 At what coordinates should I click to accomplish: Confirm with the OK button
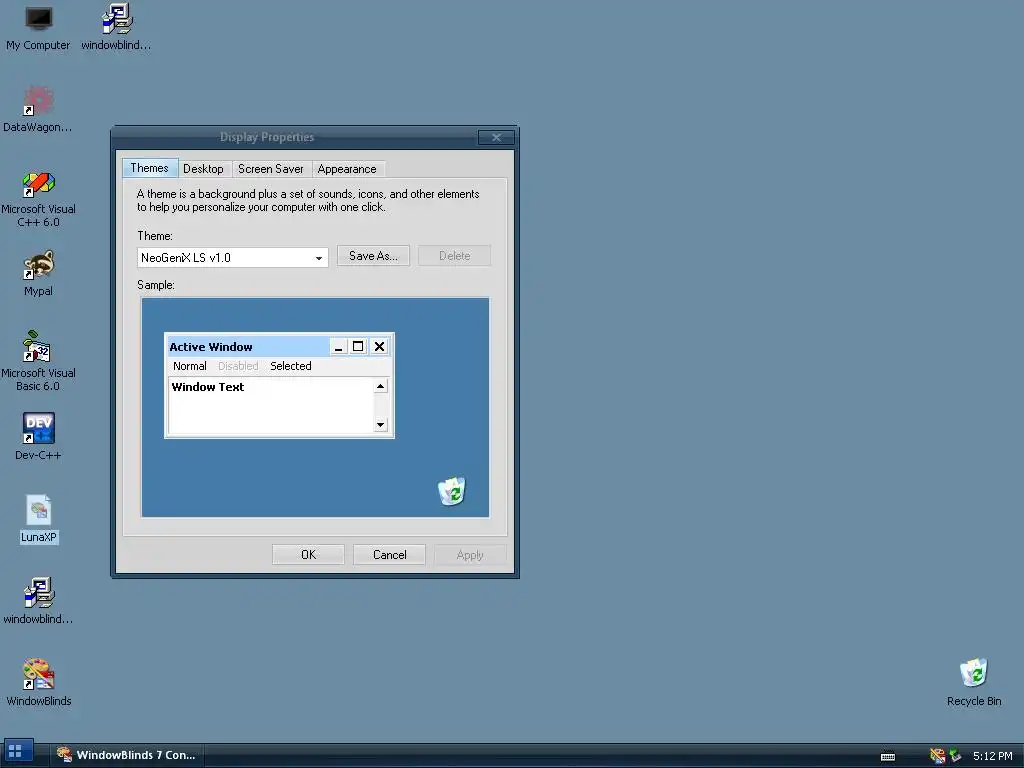click(x=308, y=554)
